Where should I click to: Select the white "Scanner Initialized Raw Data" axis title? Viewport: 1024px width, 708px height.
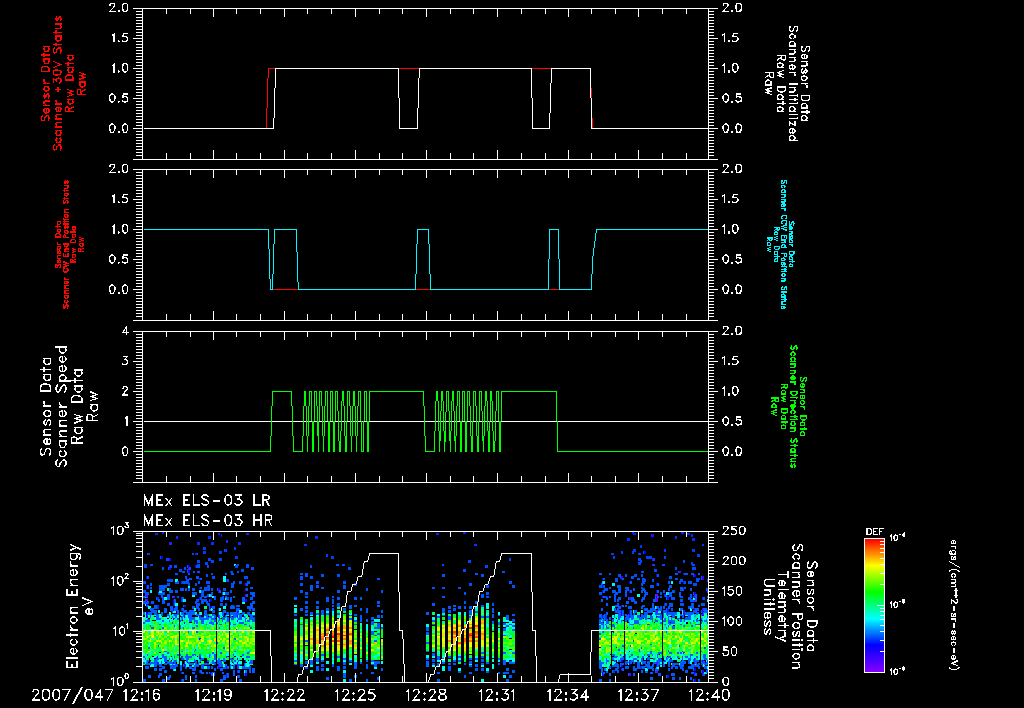786,83
